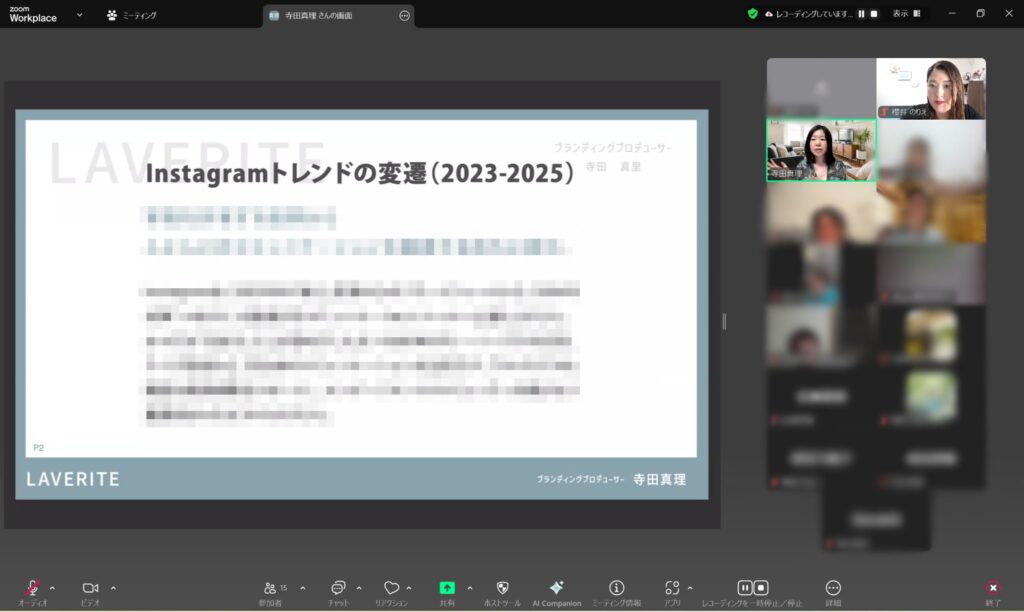Expand chat options chevron

point(359,588)
